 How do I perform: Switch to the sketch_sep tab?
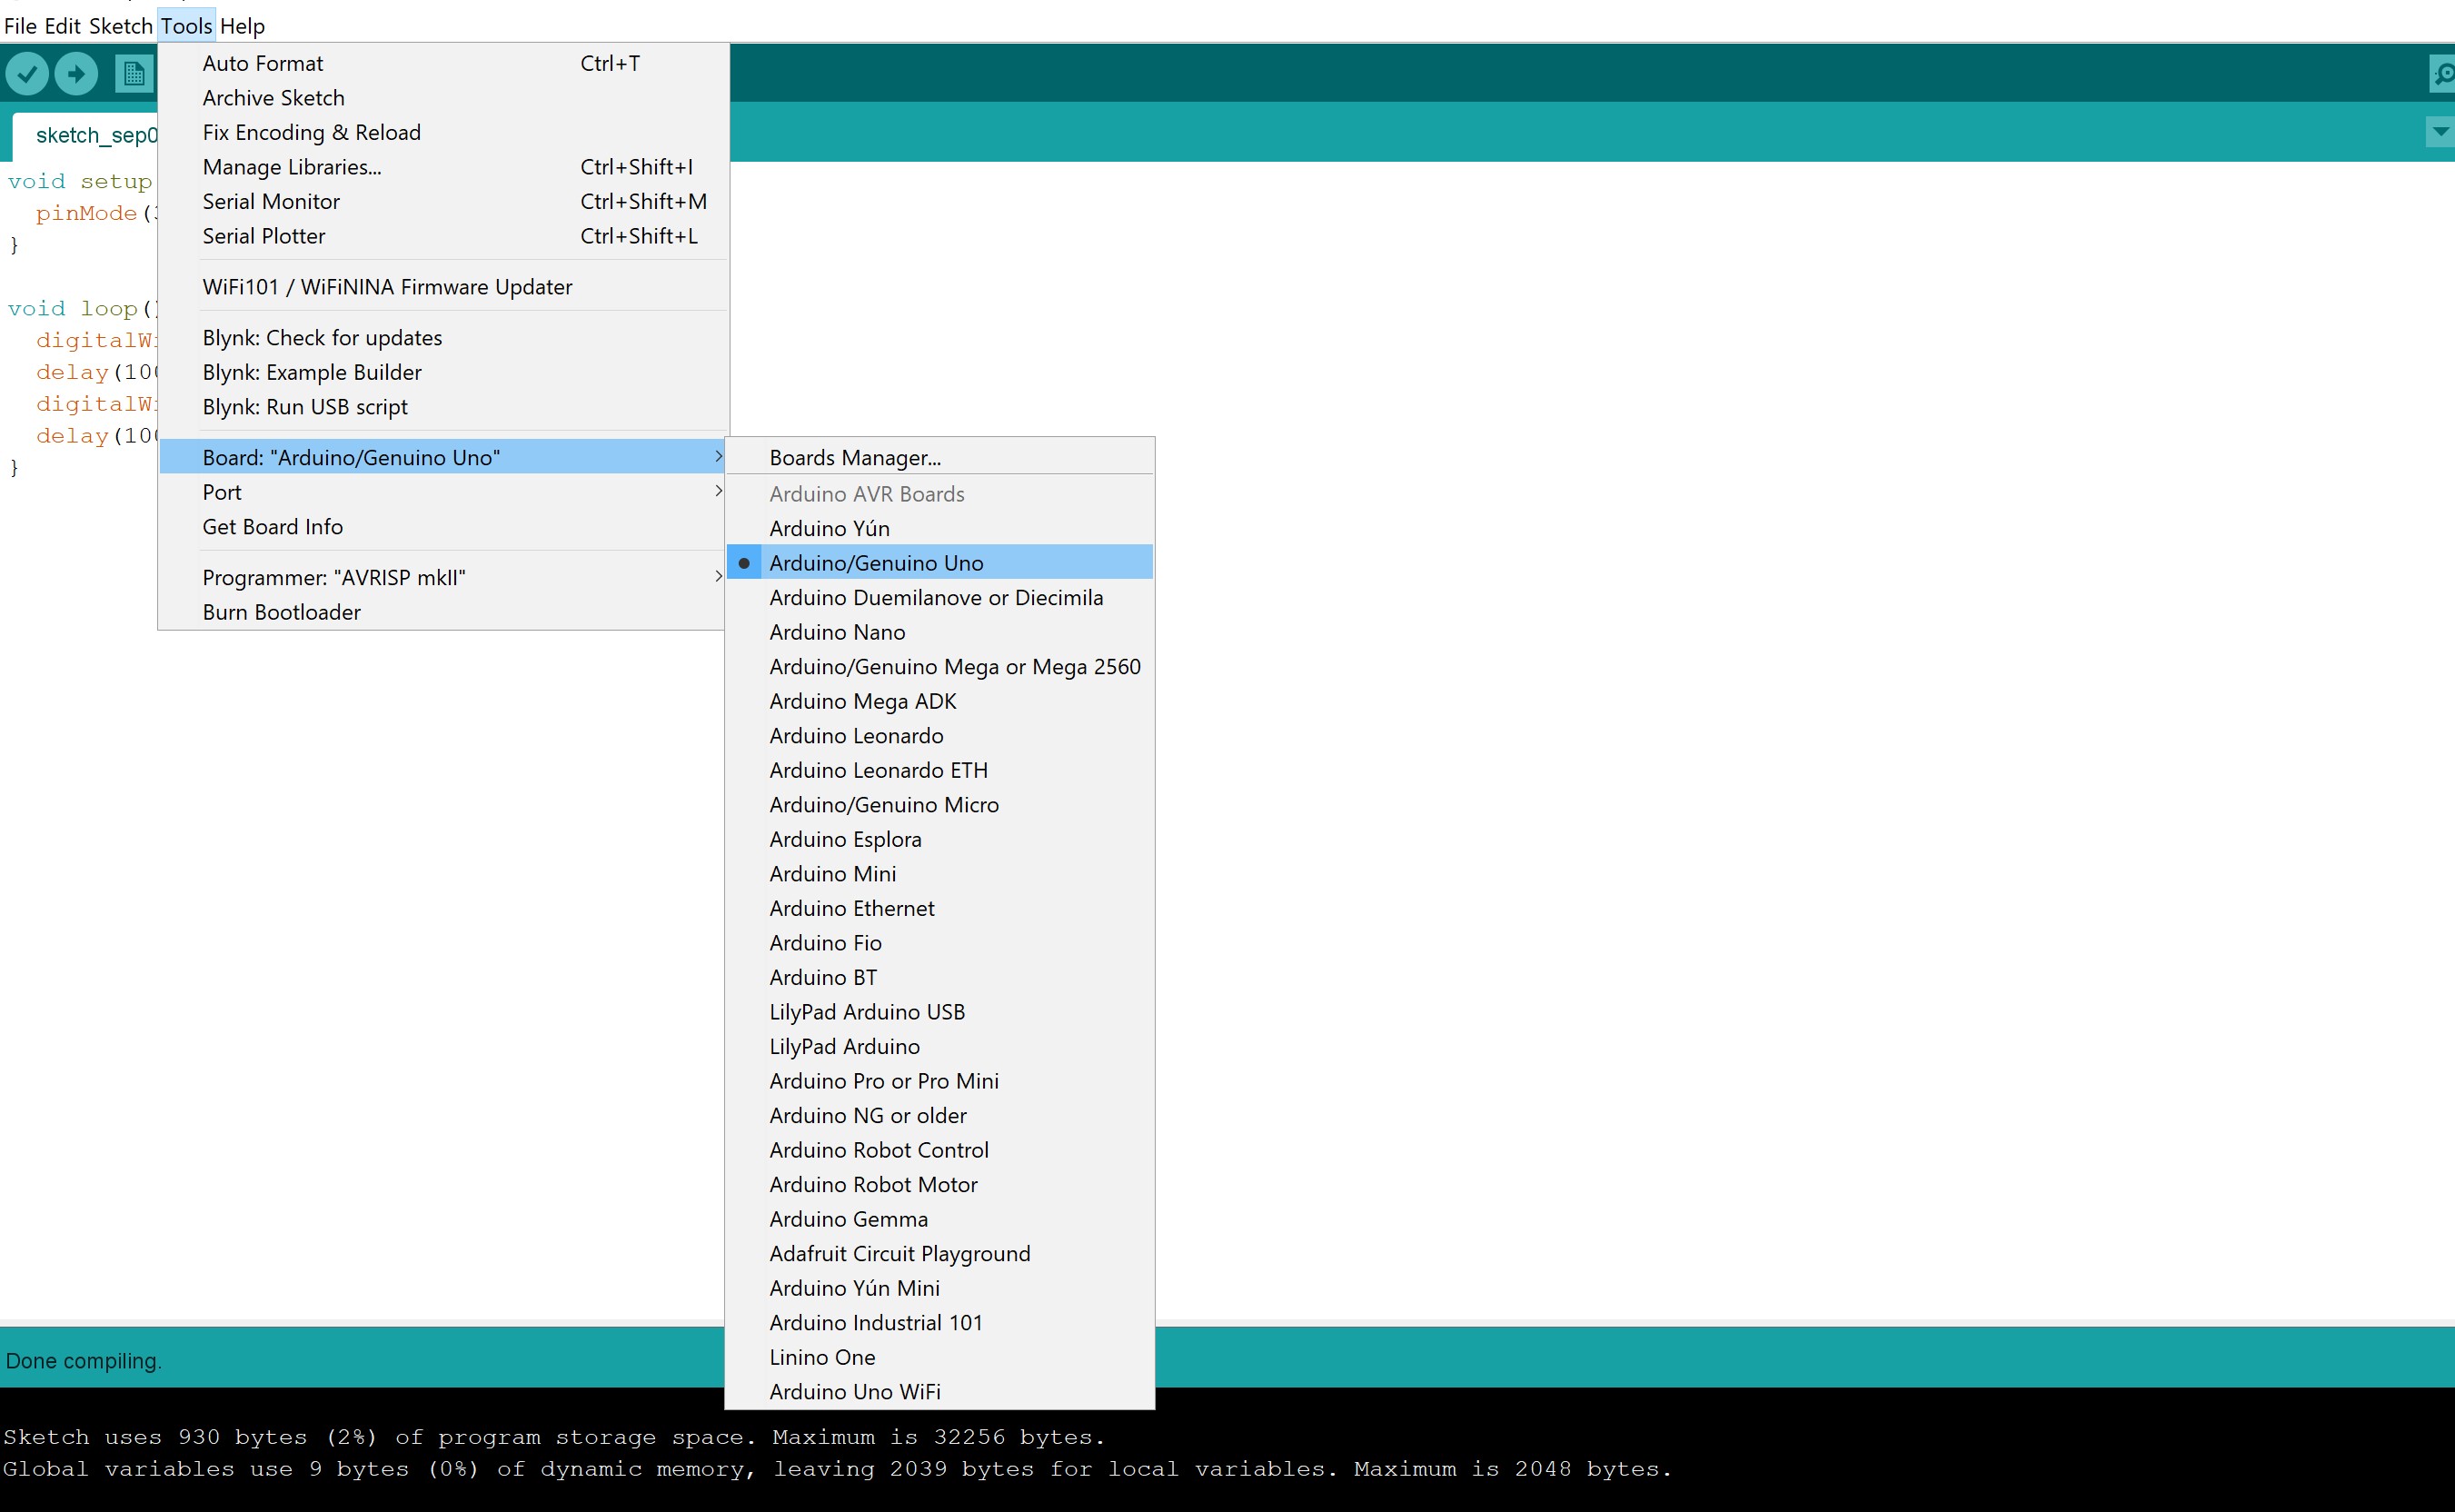point(86,135)
